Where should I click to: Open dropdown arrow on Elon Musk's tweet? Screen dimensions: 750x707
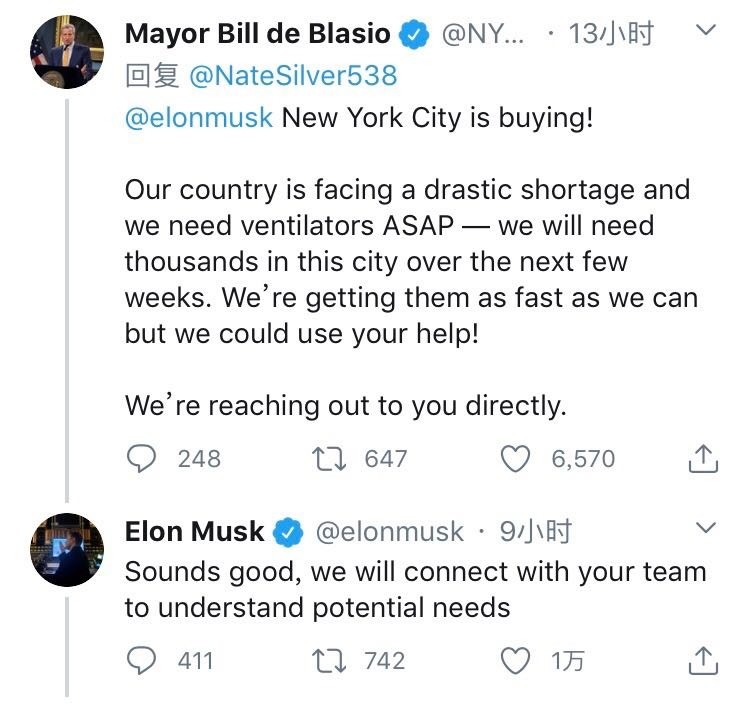point(706,528)
